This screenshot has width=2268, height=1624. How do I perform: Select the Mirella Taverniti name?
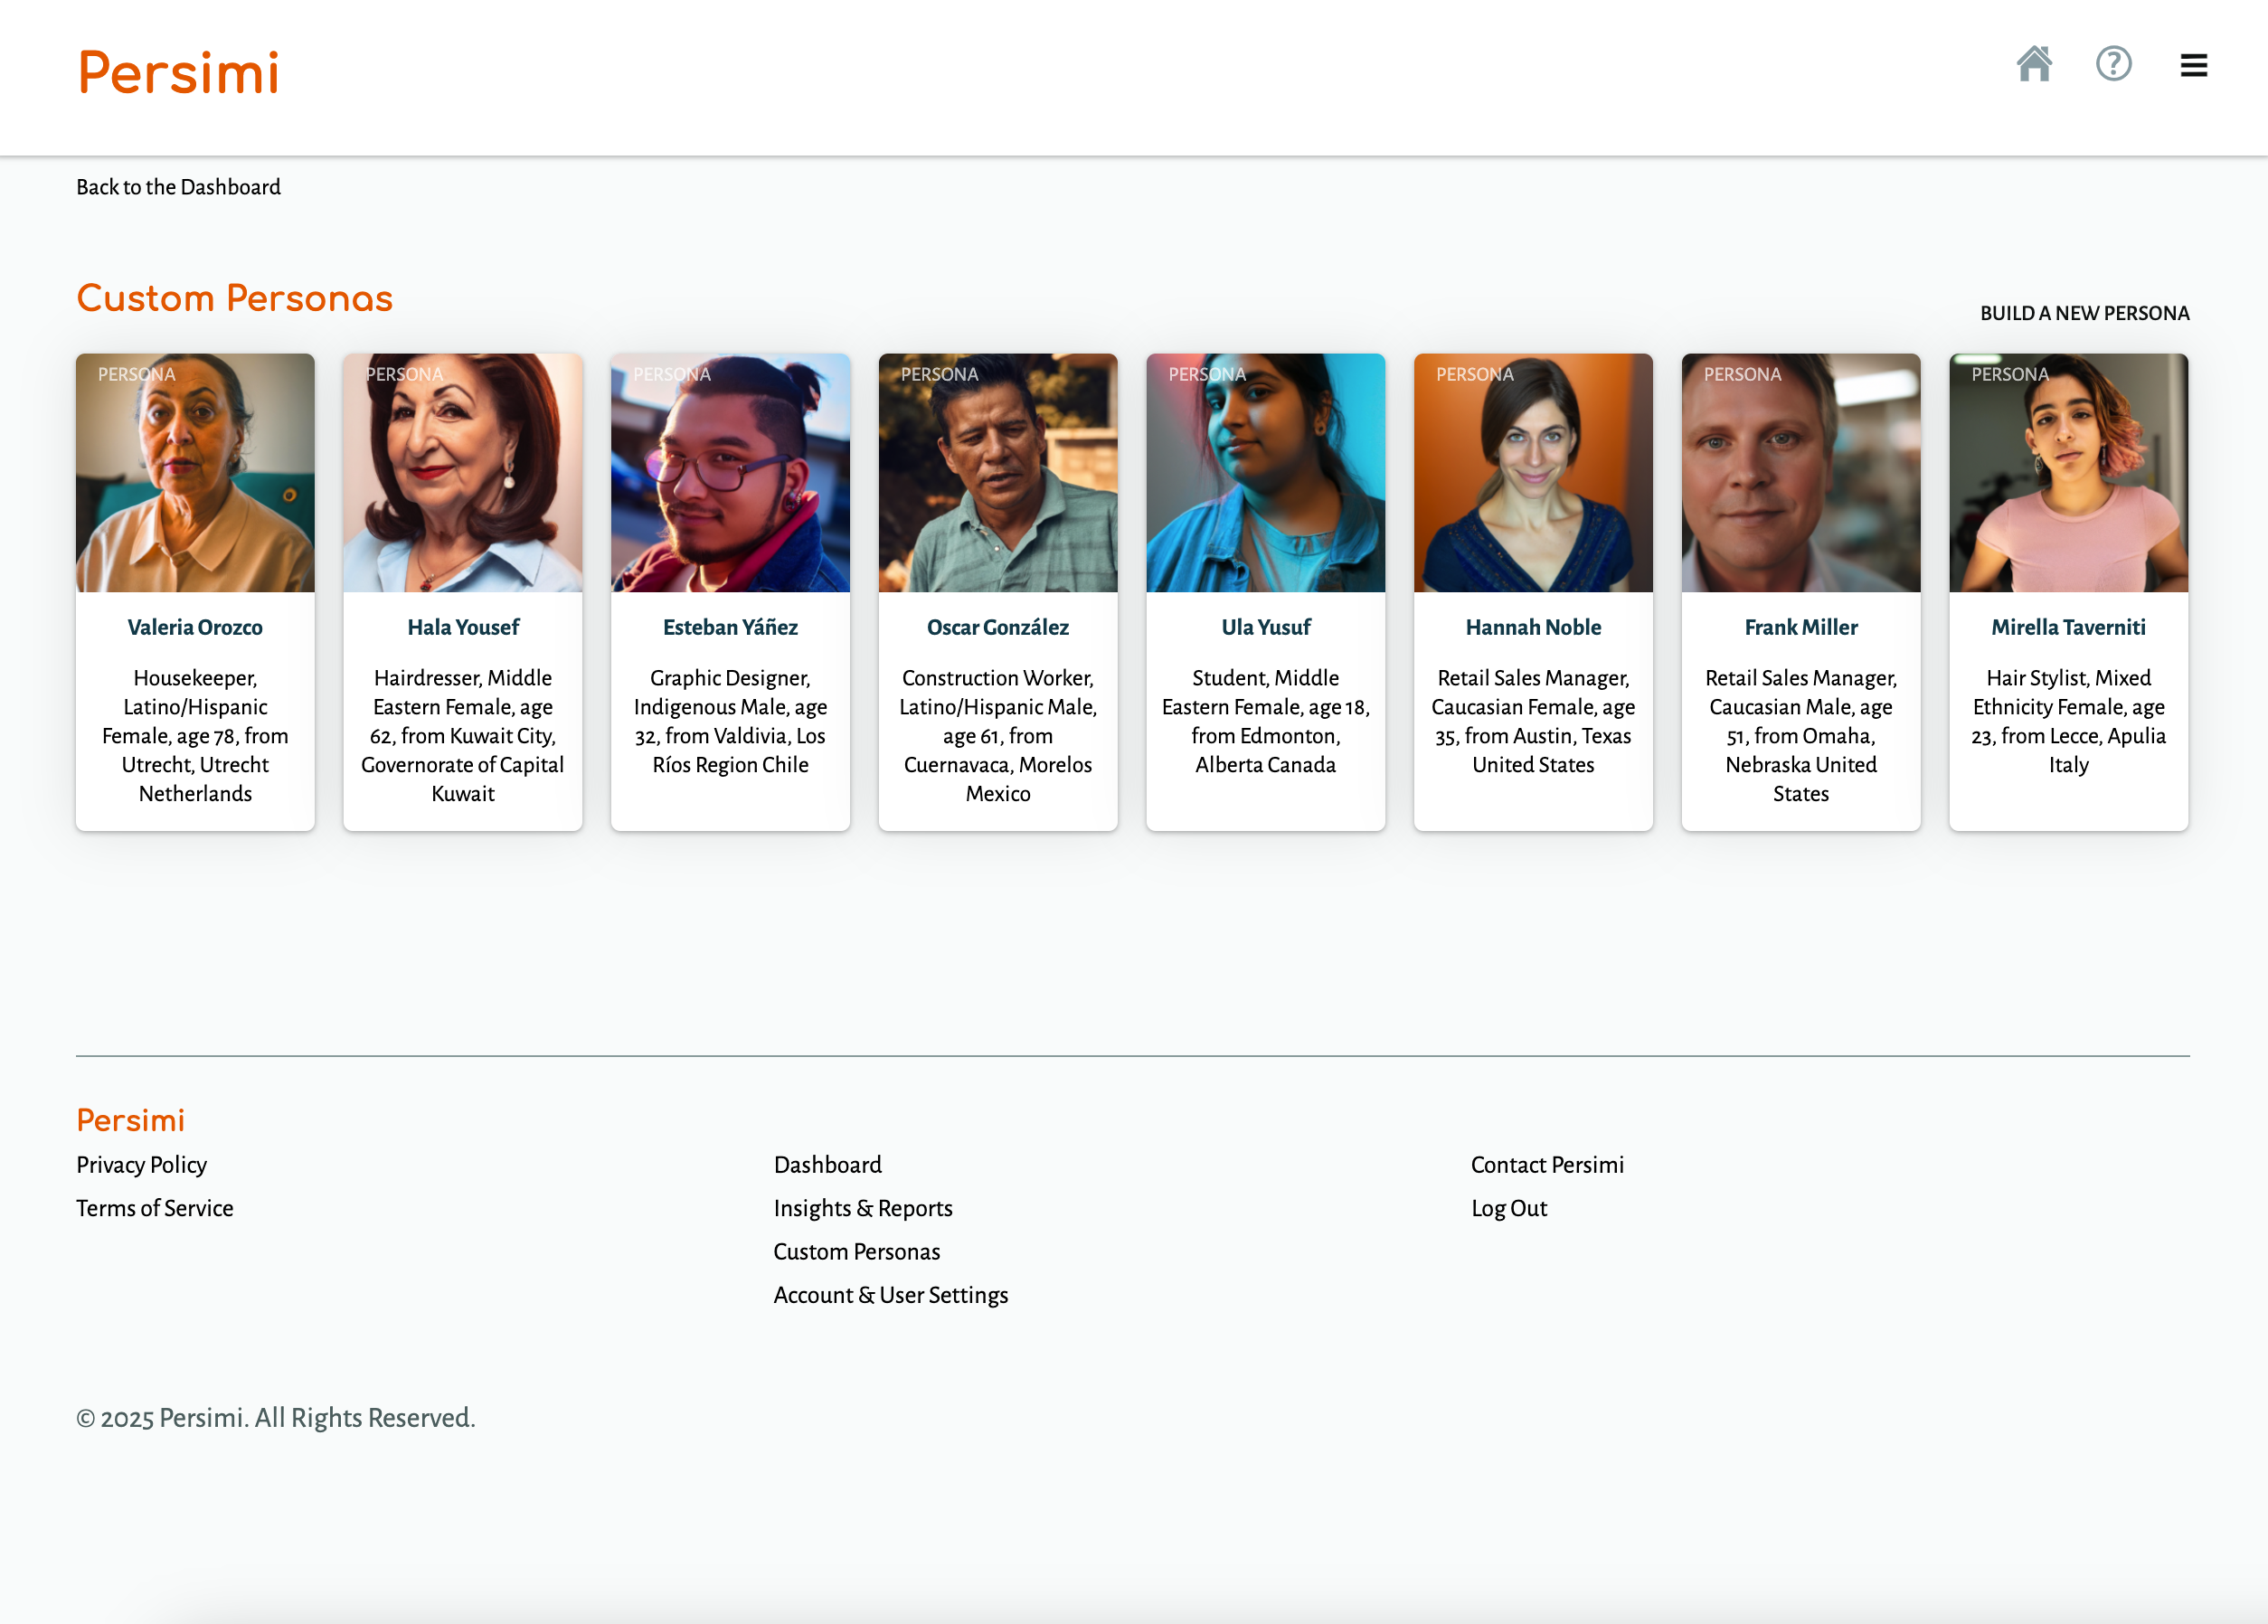[2069, 627]
